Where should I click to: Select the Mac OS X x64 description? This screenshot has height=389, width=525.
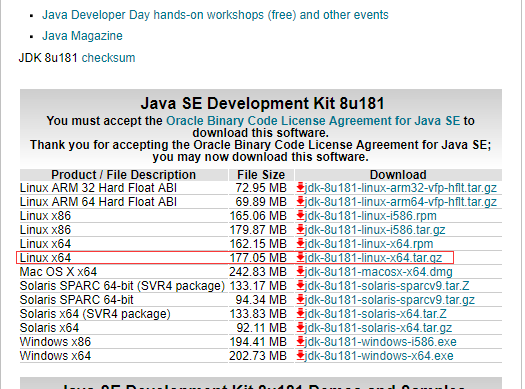pyautogui.click(x=58, y=272)
